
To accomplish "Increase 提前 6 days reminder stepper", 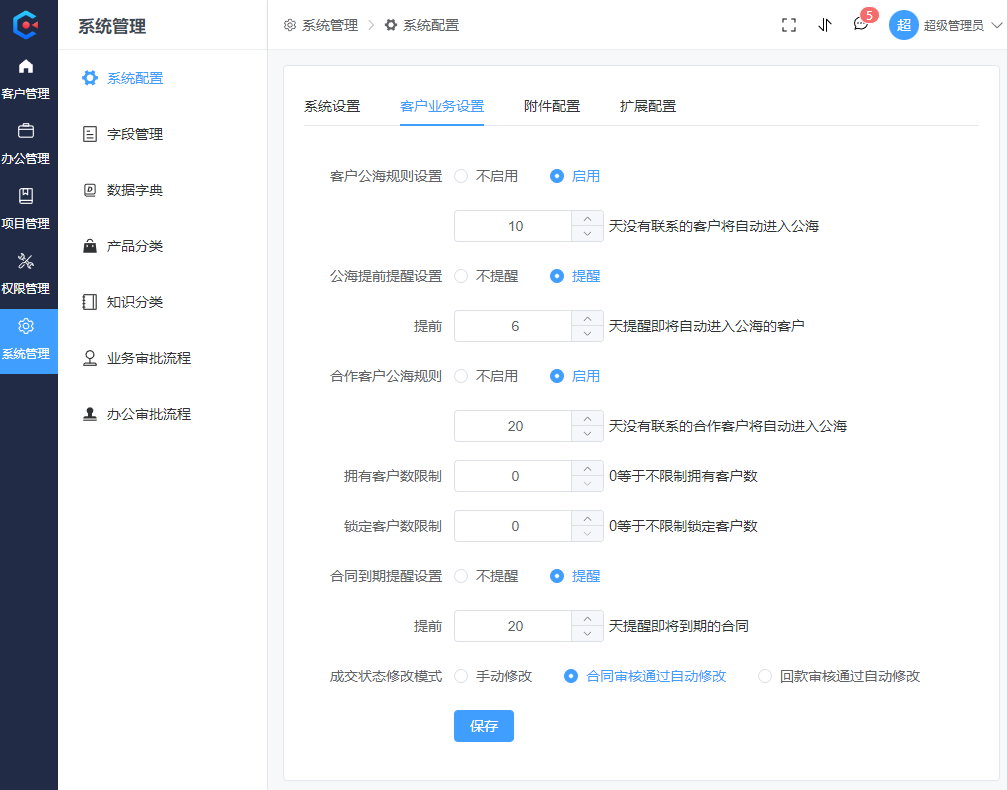I will 587,319.
